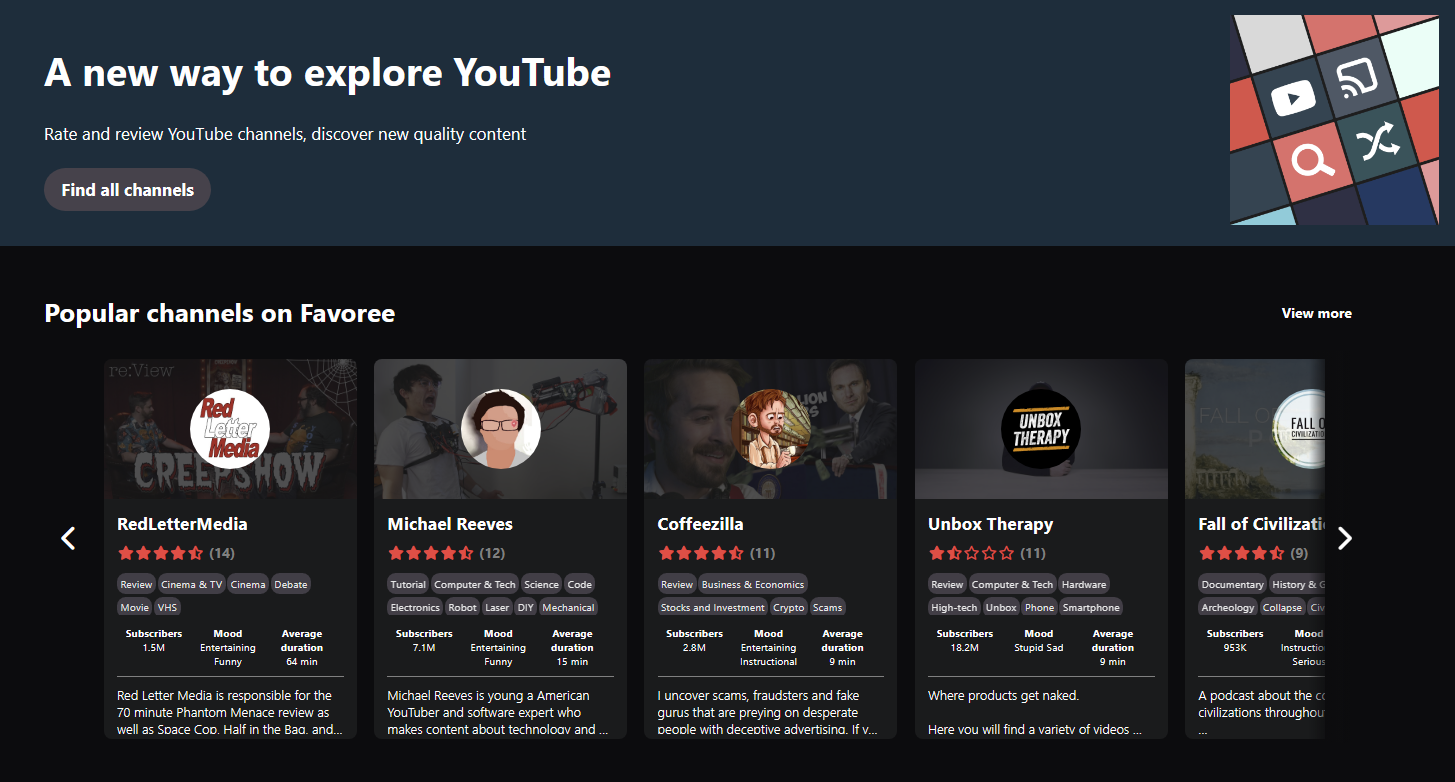Open the Unbox Therapy channel name link
This screenshot has width=1455, height=782.
990,523
